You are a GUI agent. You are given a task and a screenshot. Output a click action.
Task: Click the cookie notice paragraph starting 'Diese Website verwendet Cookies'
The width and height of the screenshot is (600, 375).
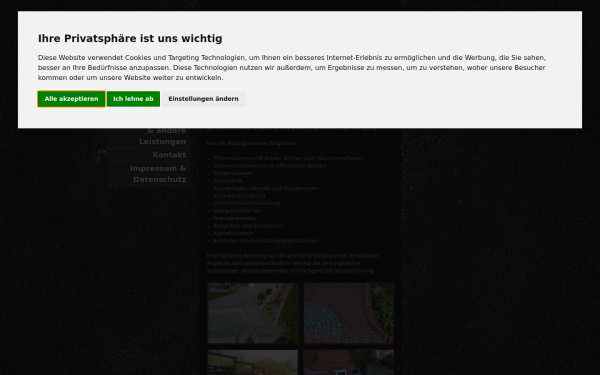(x=292, y=68)
